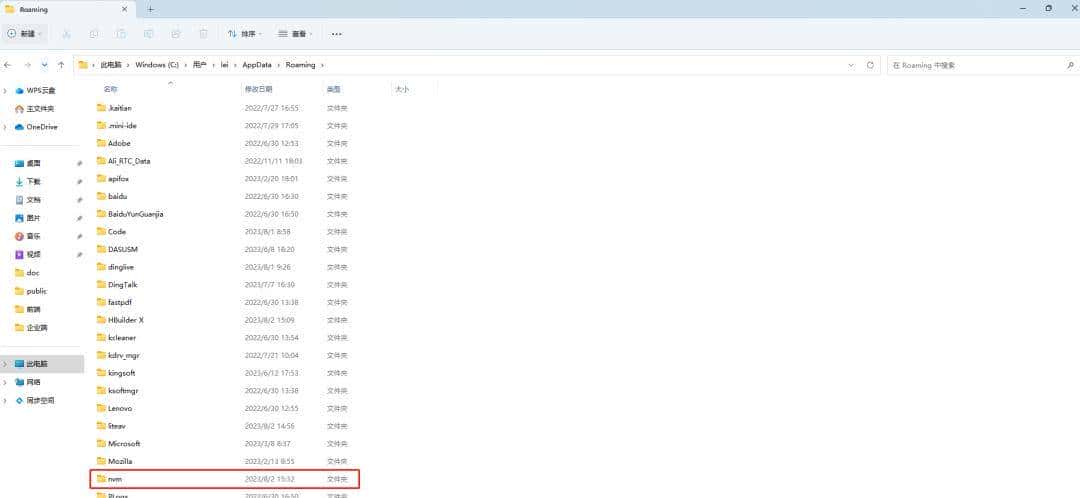
Task: Expand 网络 in the navigation pane
Action: pyautogui.click(x=6, y=382)
